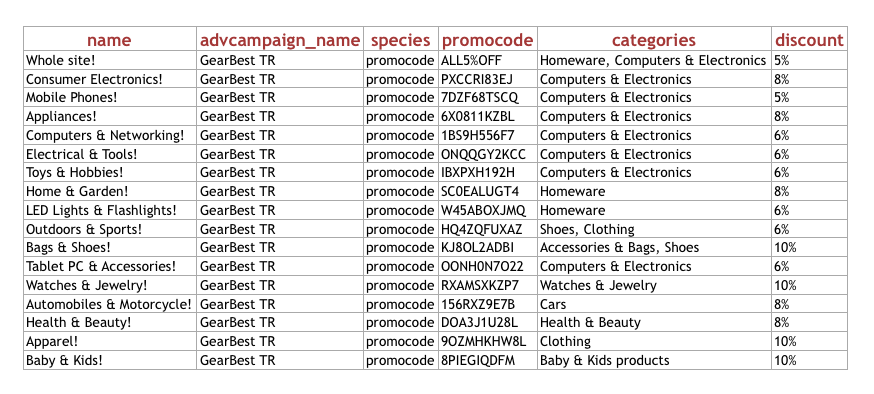Click the 'discount' column header
This screenshot has height=394, width=874.
tap(809, 40)
